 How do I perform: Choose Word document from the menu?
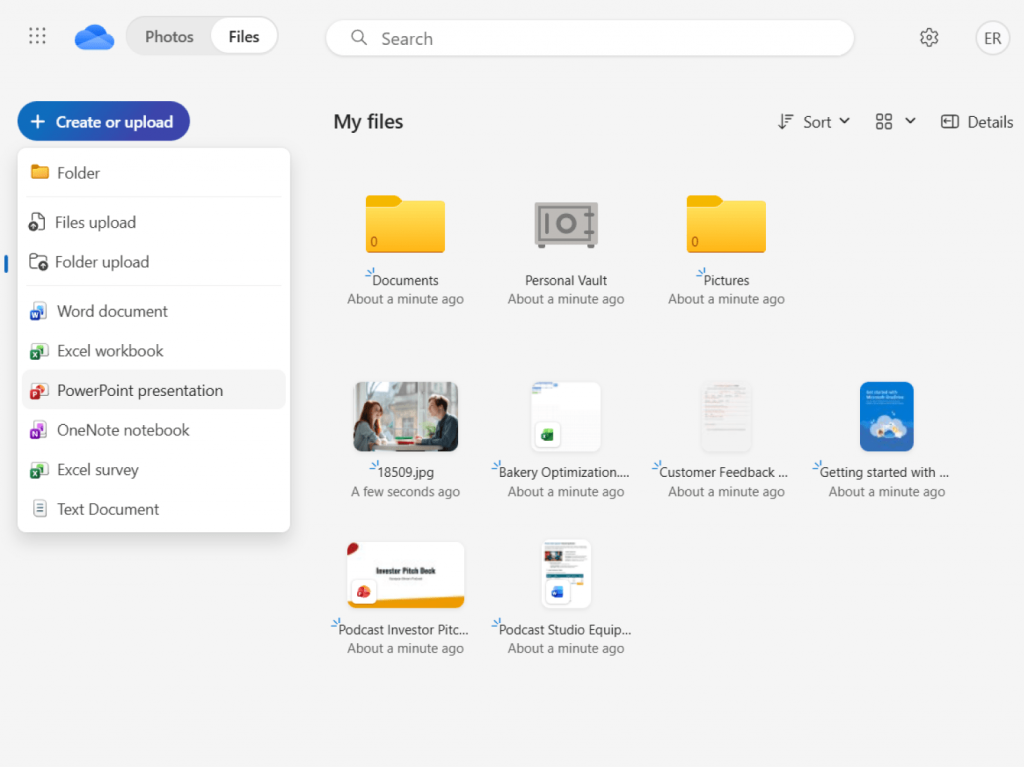112,312
